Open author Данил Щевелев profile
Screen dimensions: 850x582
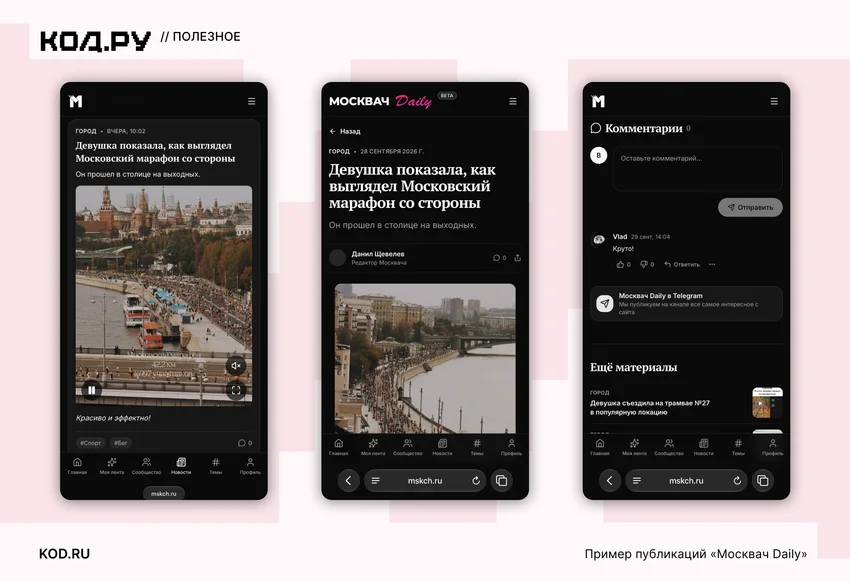coord(369,257)
